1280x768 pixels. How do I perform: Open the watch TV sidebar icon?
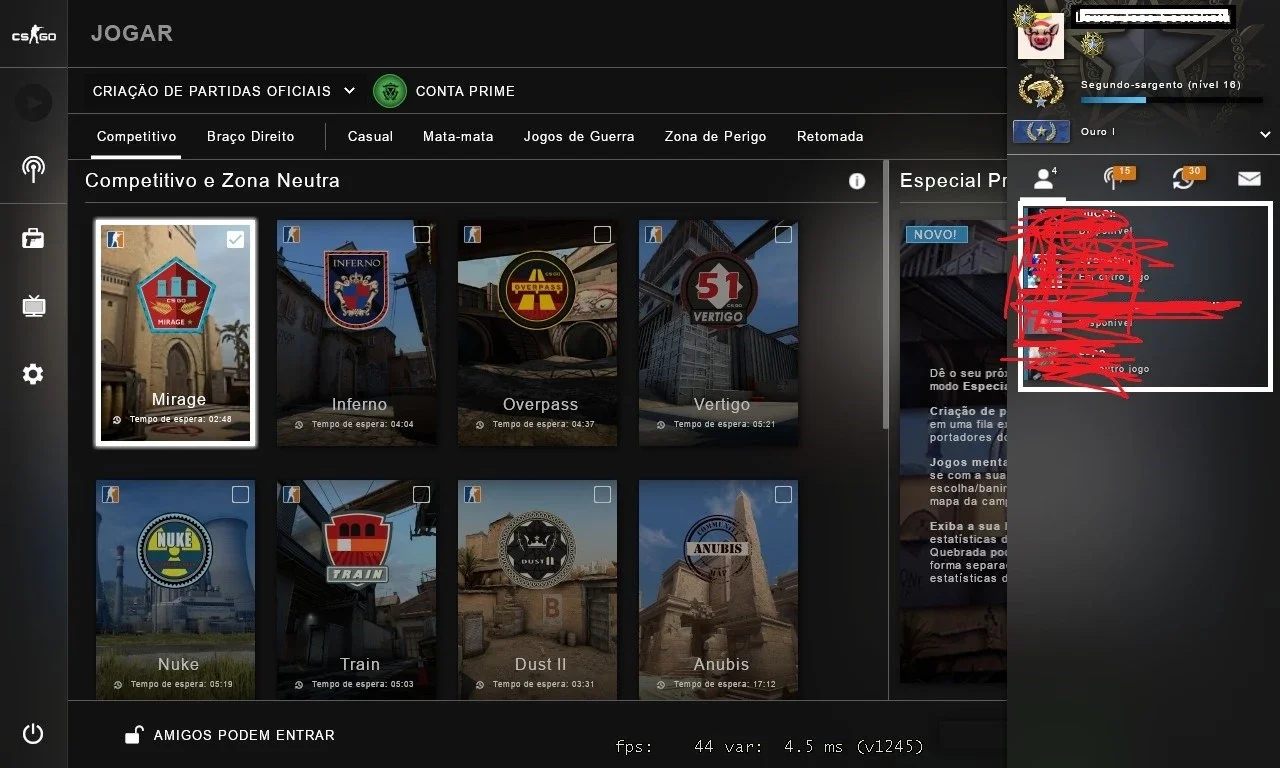33,306
